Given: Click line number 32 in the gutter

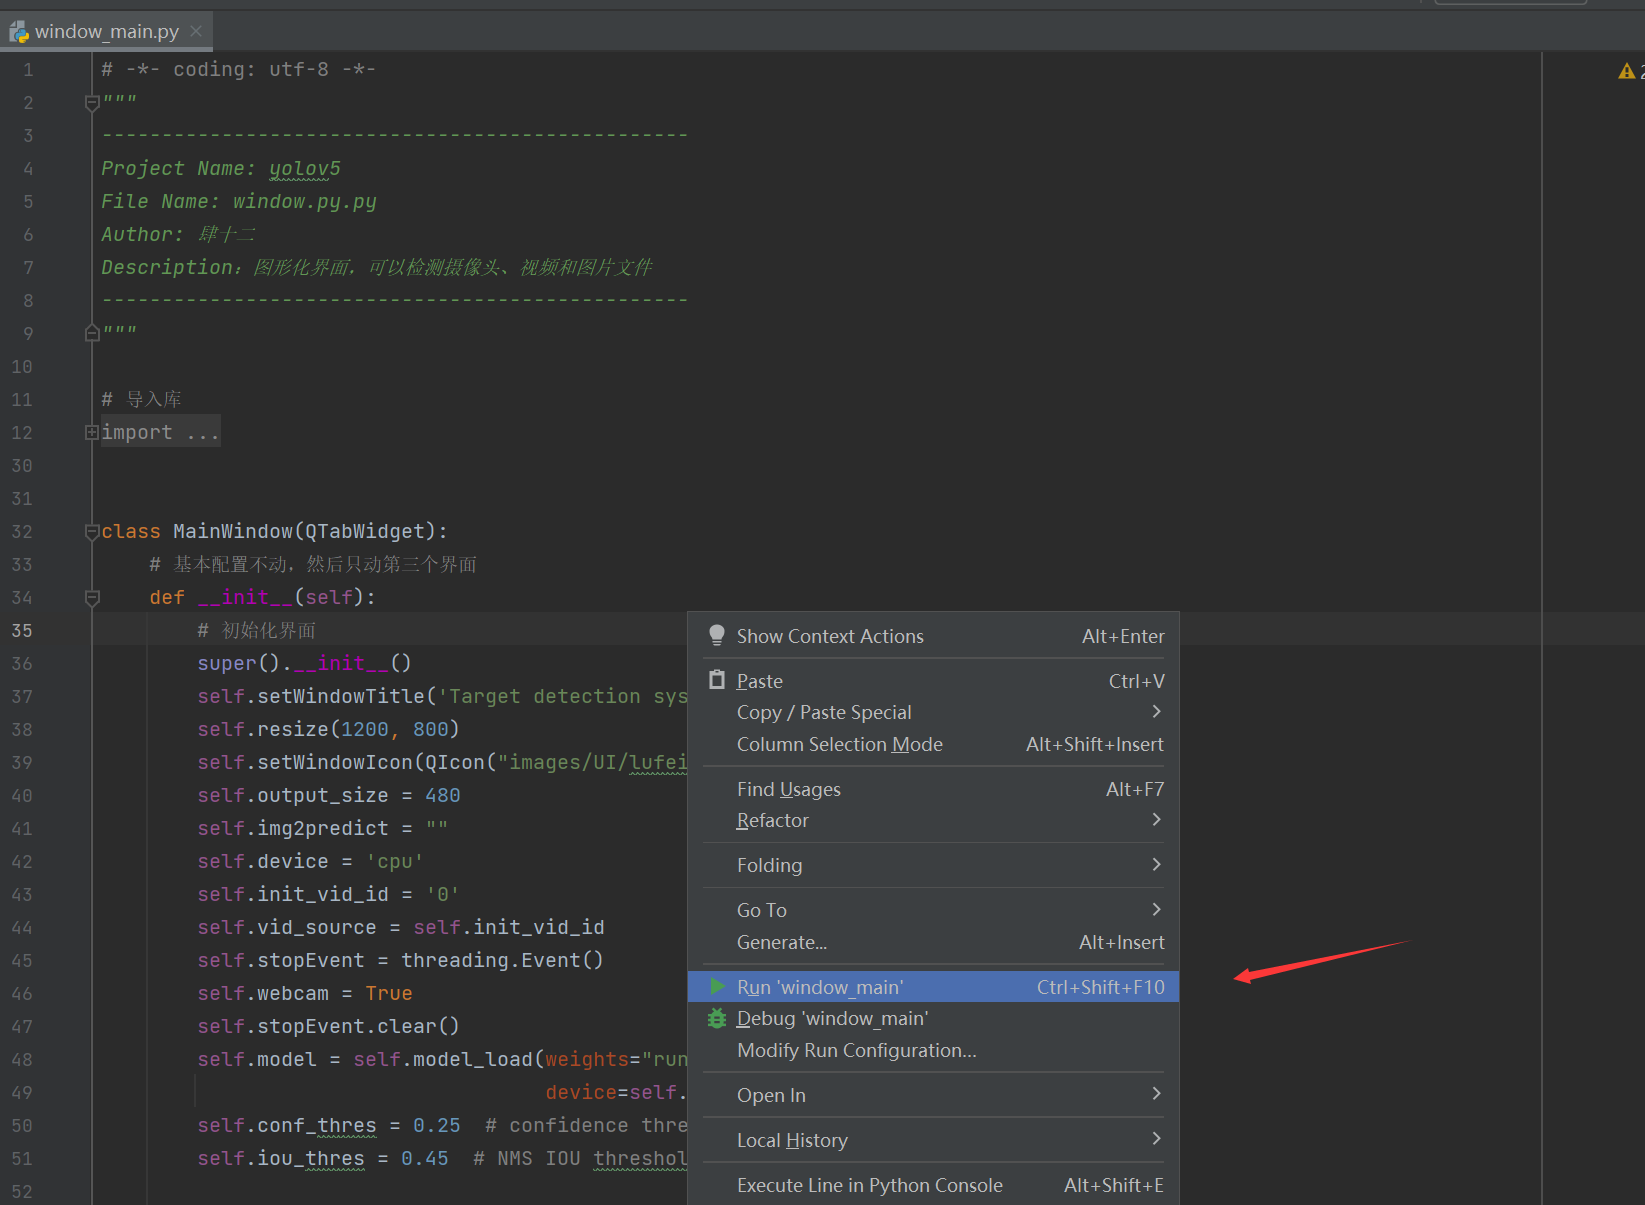Looking at the screenshot, I should (x=22, y=531).
